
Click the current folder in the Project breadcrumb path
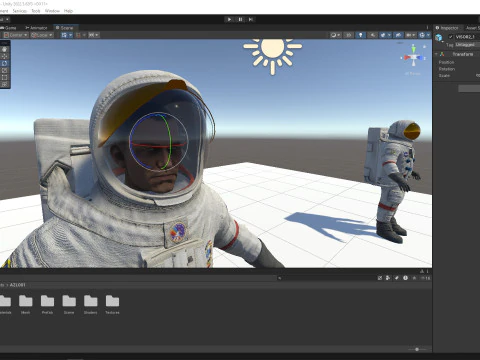pos(17,285)
